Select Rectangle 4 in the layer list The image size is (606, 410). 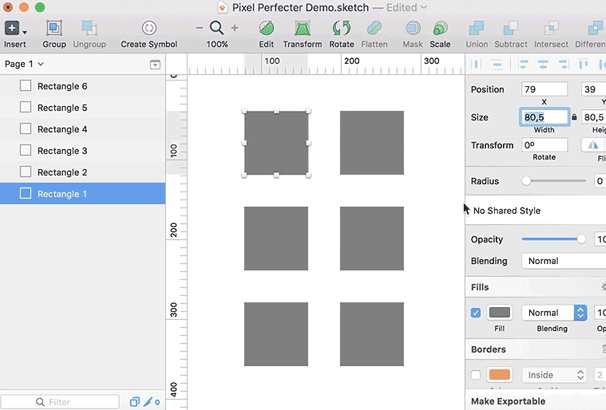click(62, 129)
